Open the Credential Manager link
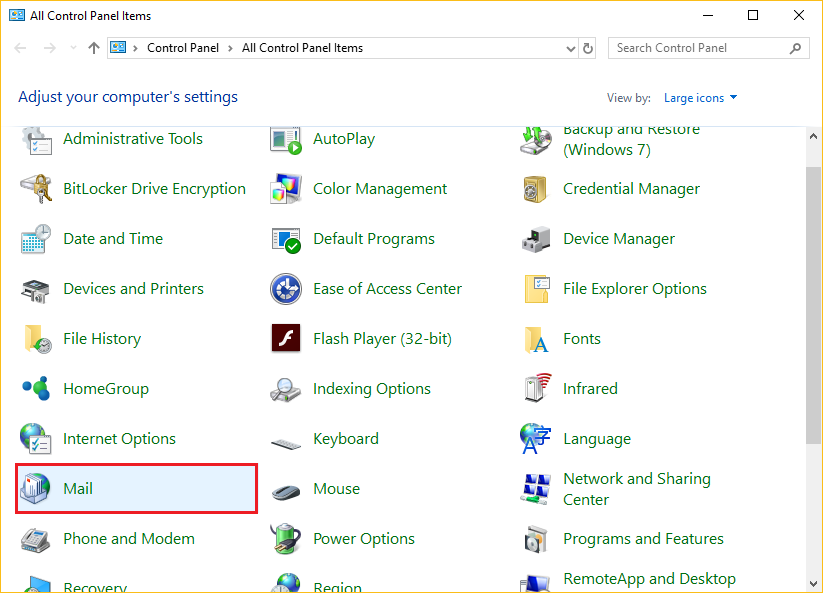This screenshot has height=593, width=823. (631, 189)
